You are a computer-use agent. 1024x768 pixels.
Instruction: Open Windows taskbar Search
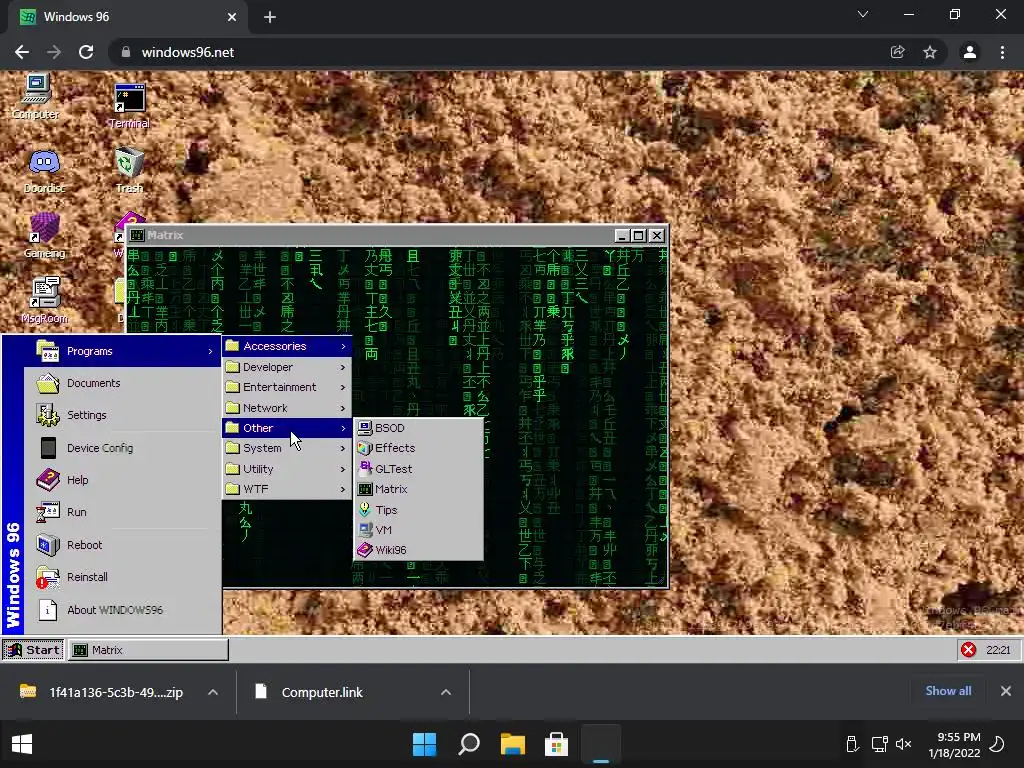point(469,744)
